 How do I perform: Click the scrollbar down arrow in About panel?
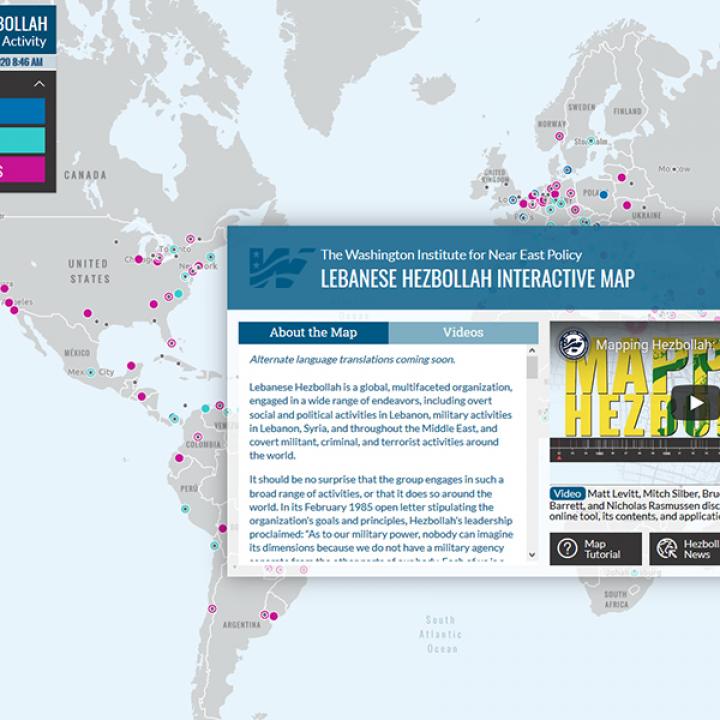tap(532, 555)
